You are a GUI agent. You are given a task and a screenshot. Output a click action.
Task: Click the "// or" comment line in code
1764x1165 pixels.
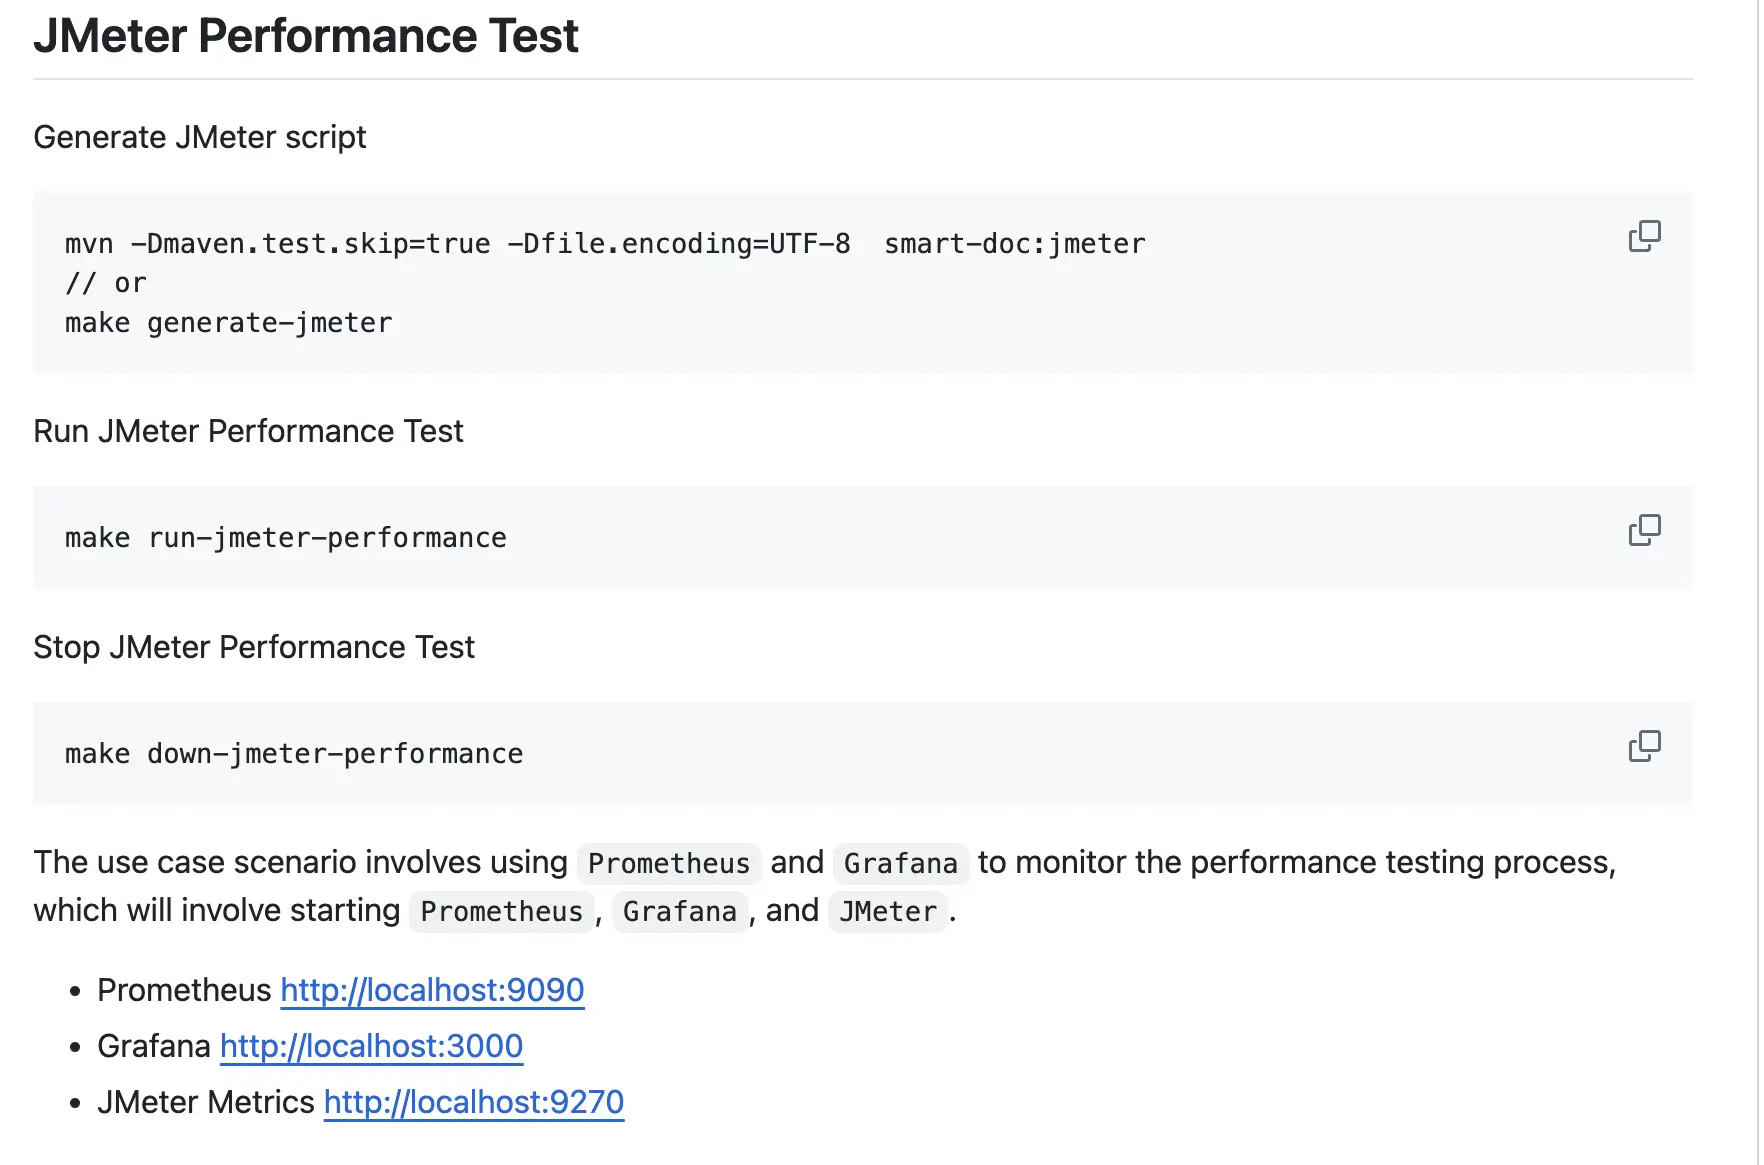coord(106,284)
